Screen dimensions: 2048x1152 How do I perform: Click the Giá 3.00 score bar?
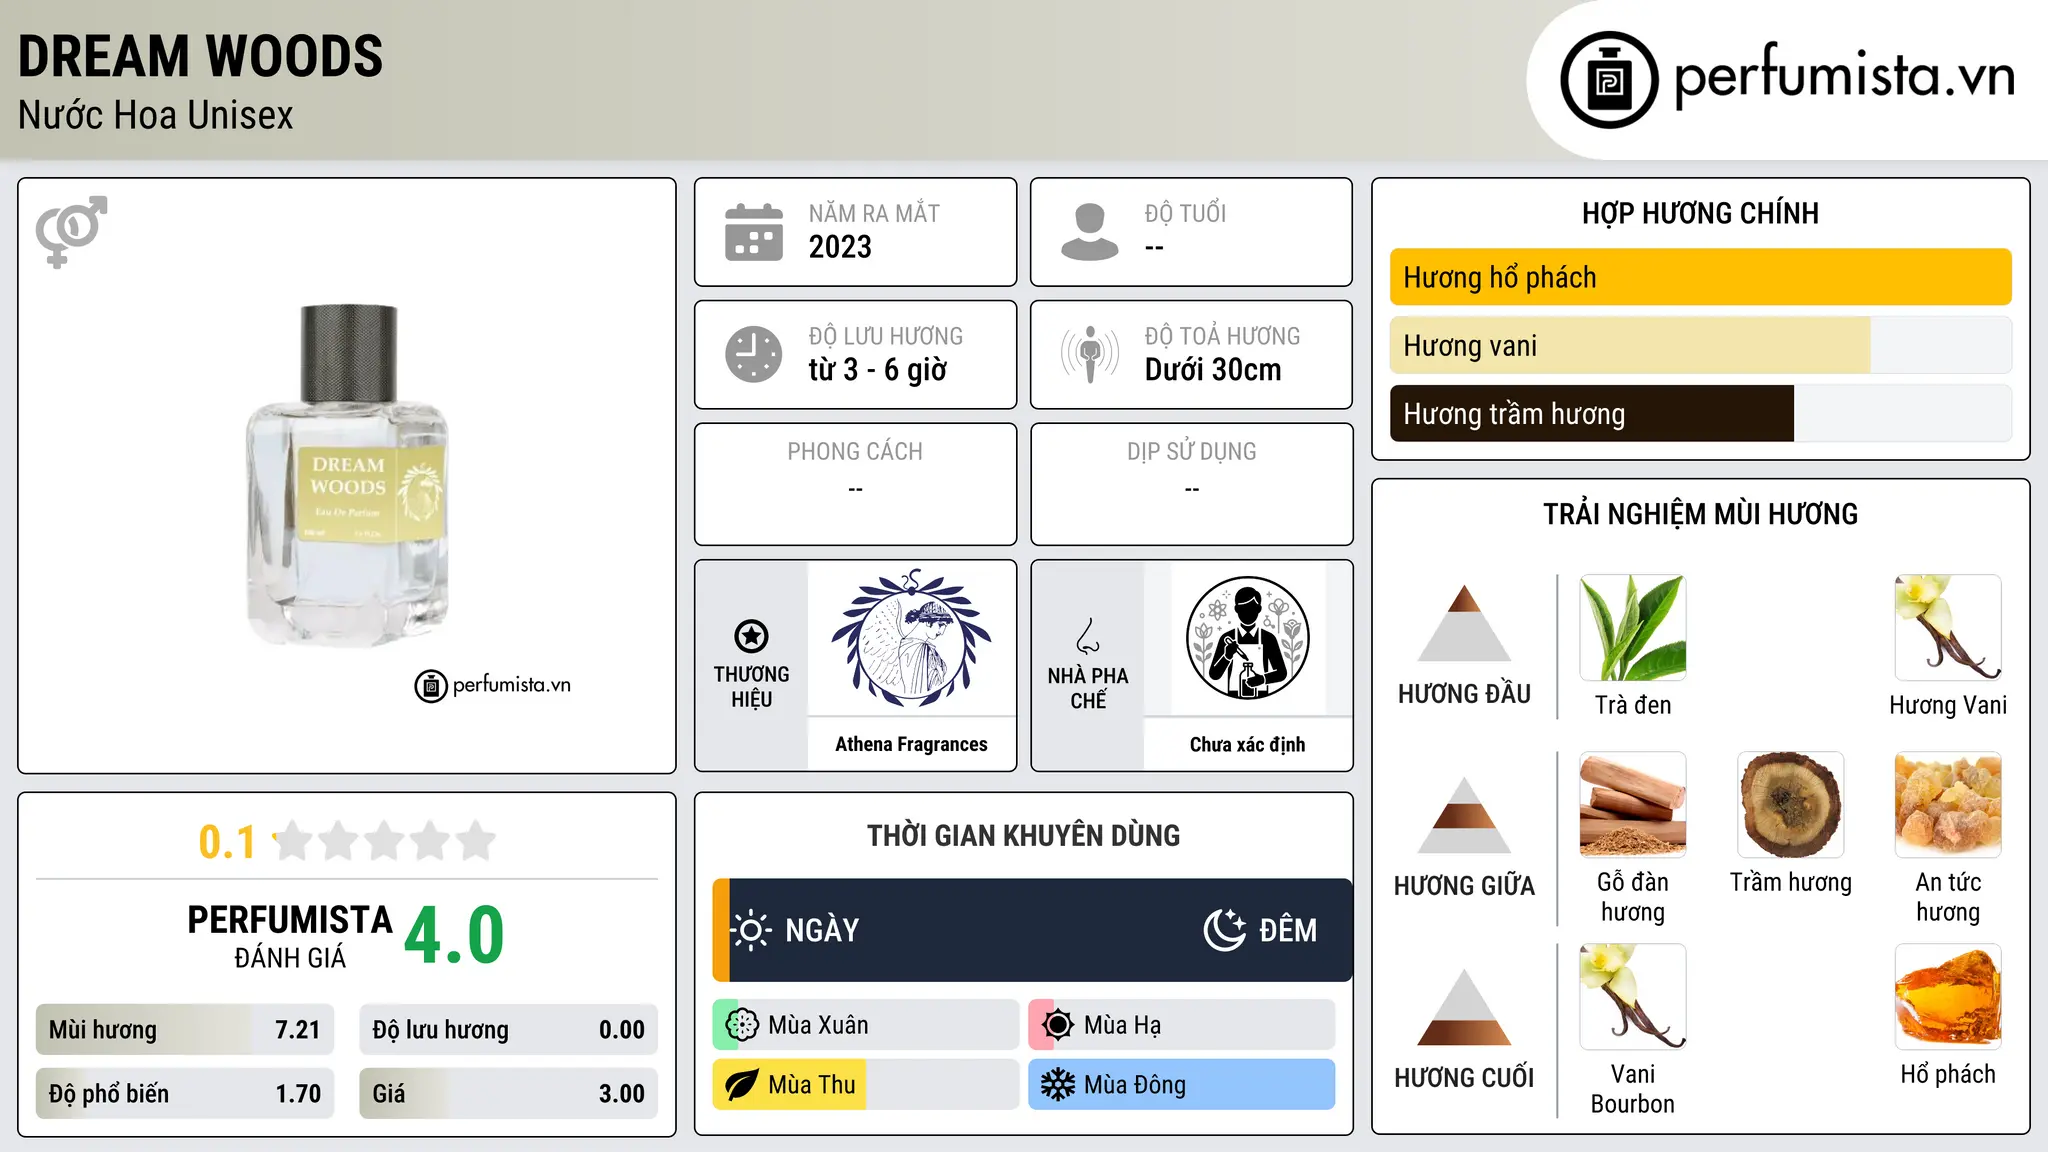(x=508, y=1093)
